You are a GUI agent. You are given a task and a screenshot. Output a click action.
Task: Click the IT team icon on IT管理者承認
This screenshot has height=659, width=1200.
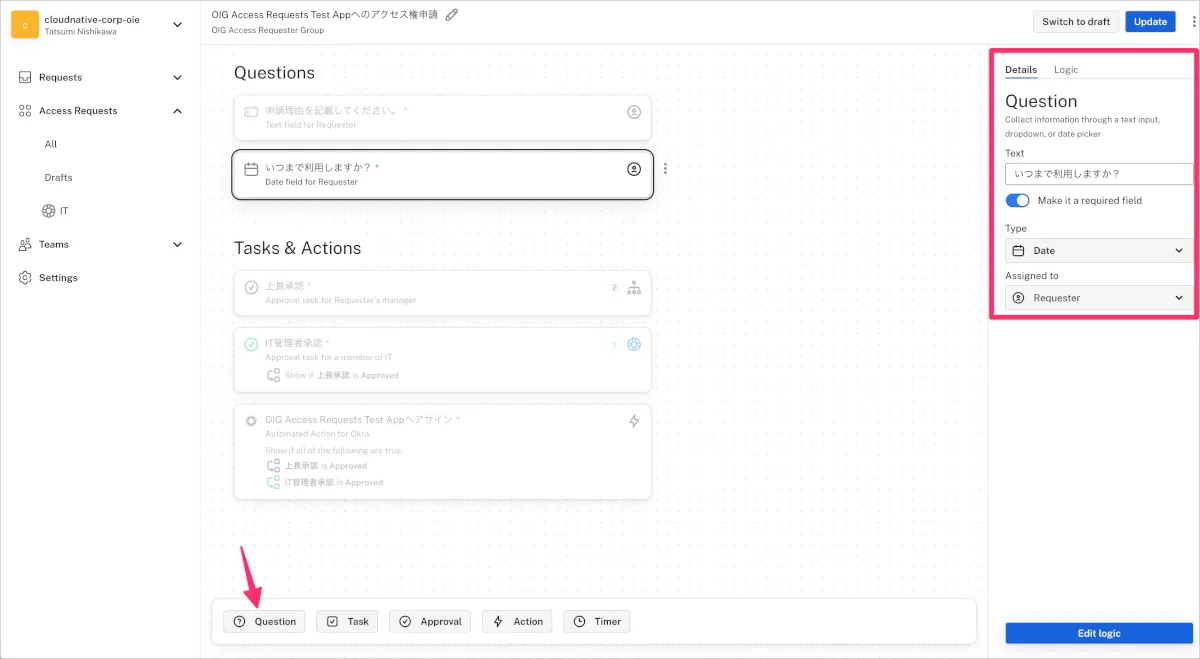[x=633, y=345]
